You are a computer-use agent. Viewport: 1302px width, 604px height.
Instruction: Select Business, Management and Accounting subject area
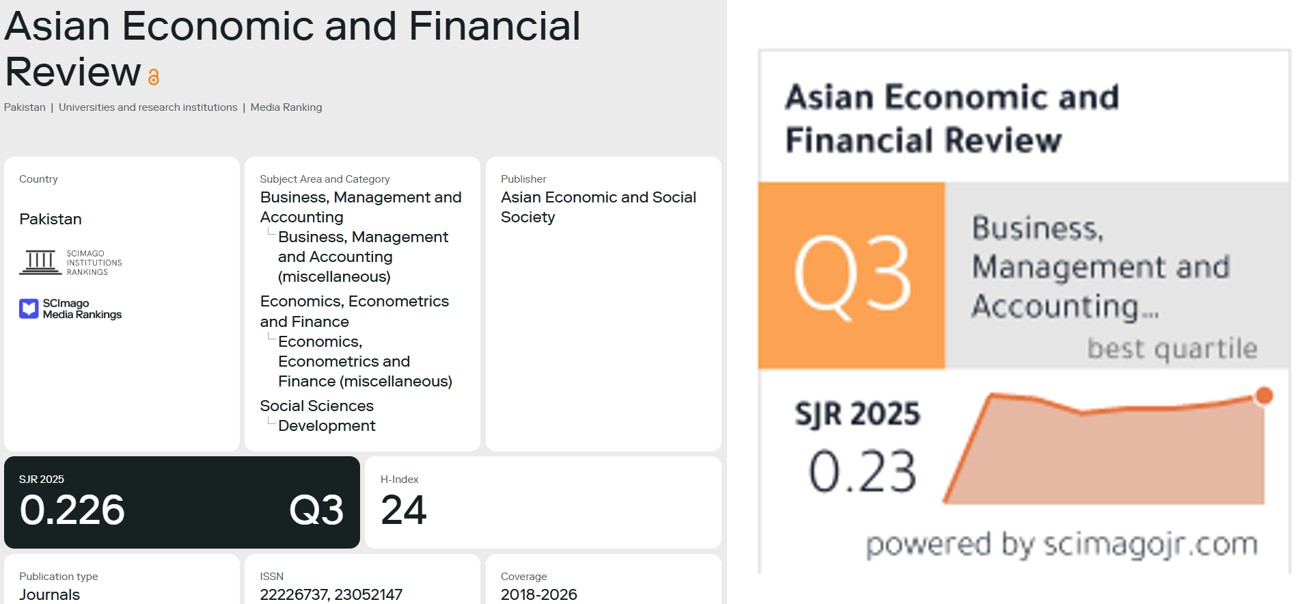coord(361,207)
